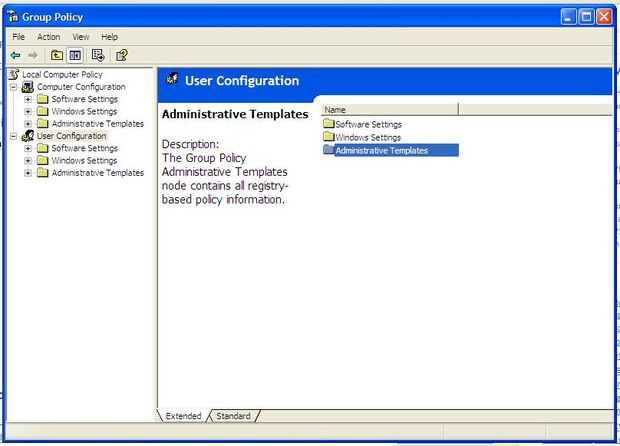The image size is (620, 446).
Task: Expand Windows Settings under User Configuration
Action: click(28, 161)
